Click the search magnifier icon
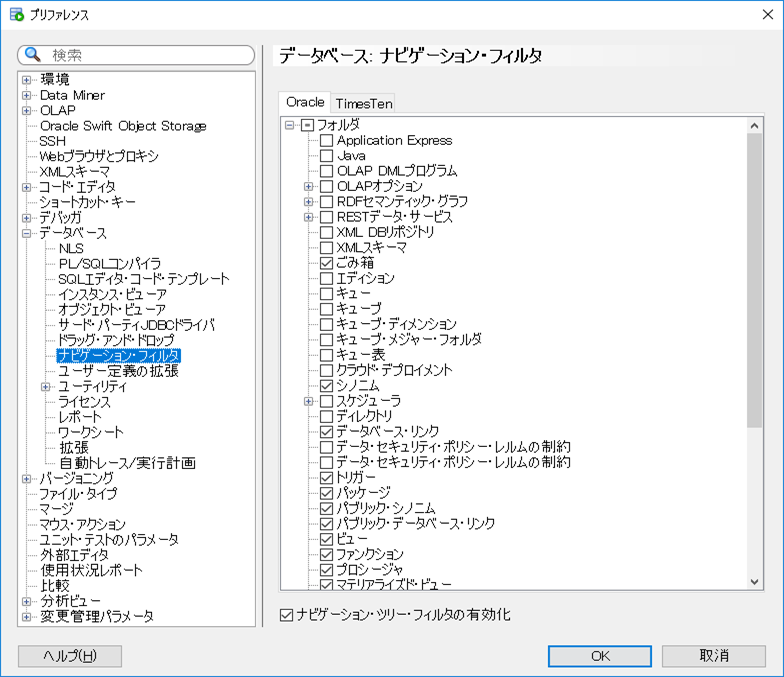 point(32,54)
